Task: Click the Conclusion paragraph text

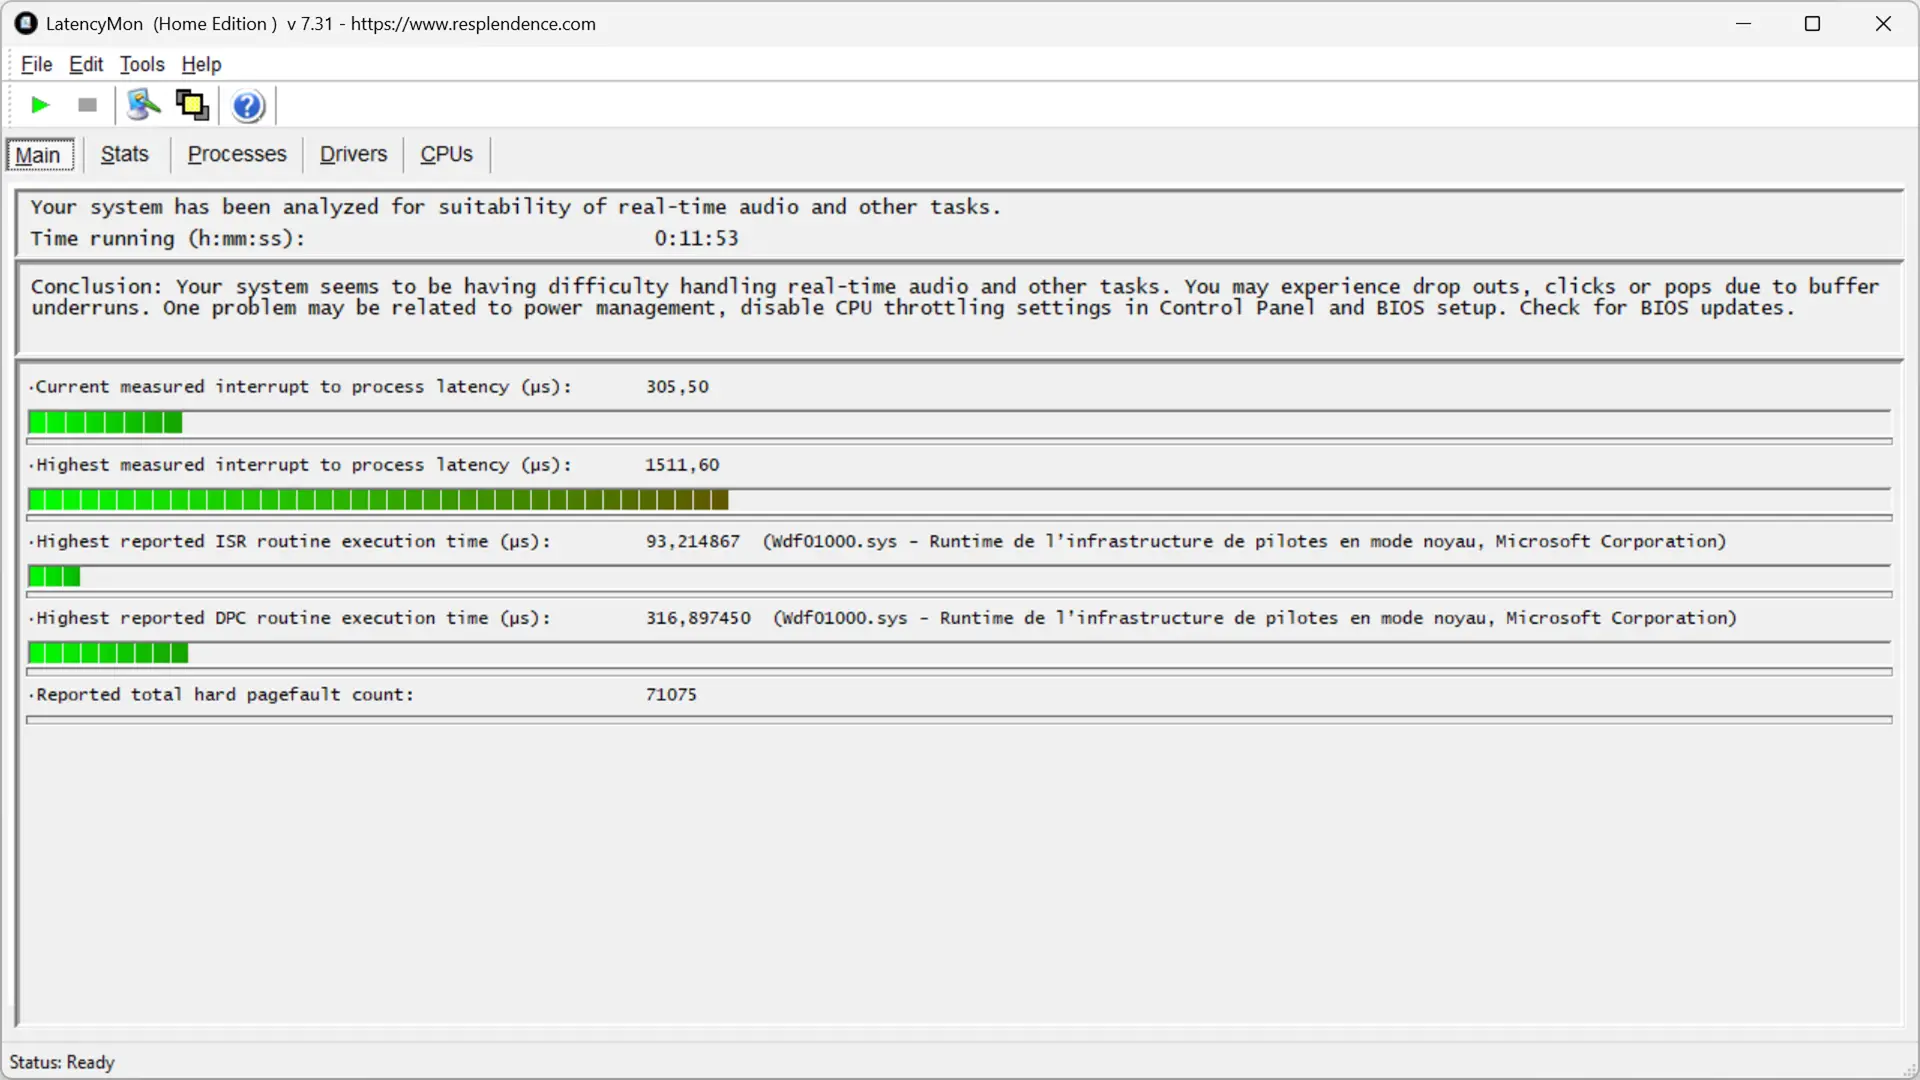Action: click(955, 297)
